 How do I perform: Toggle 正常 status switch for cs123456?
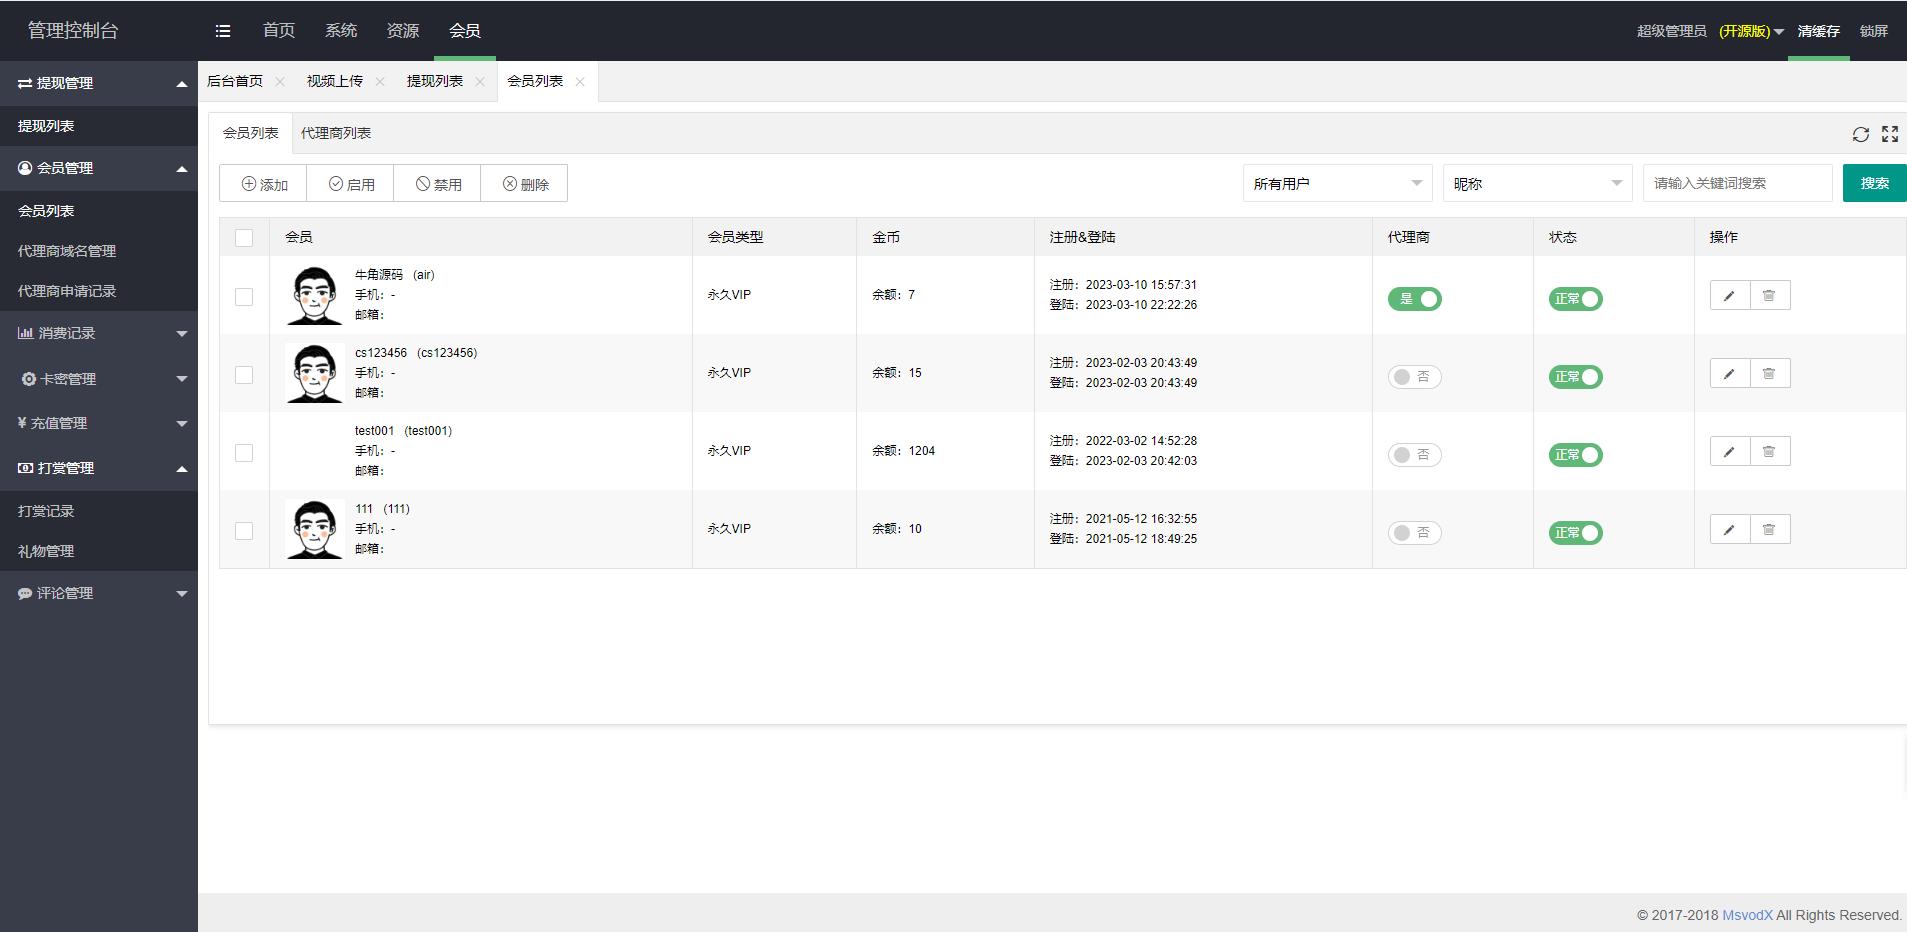(x=1576, y=377)
